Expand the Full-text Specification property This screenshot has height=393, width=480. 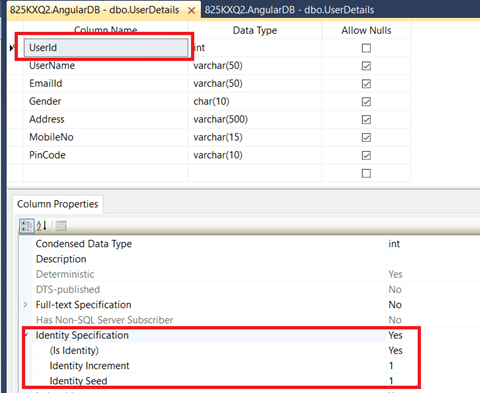pos(25,304)
